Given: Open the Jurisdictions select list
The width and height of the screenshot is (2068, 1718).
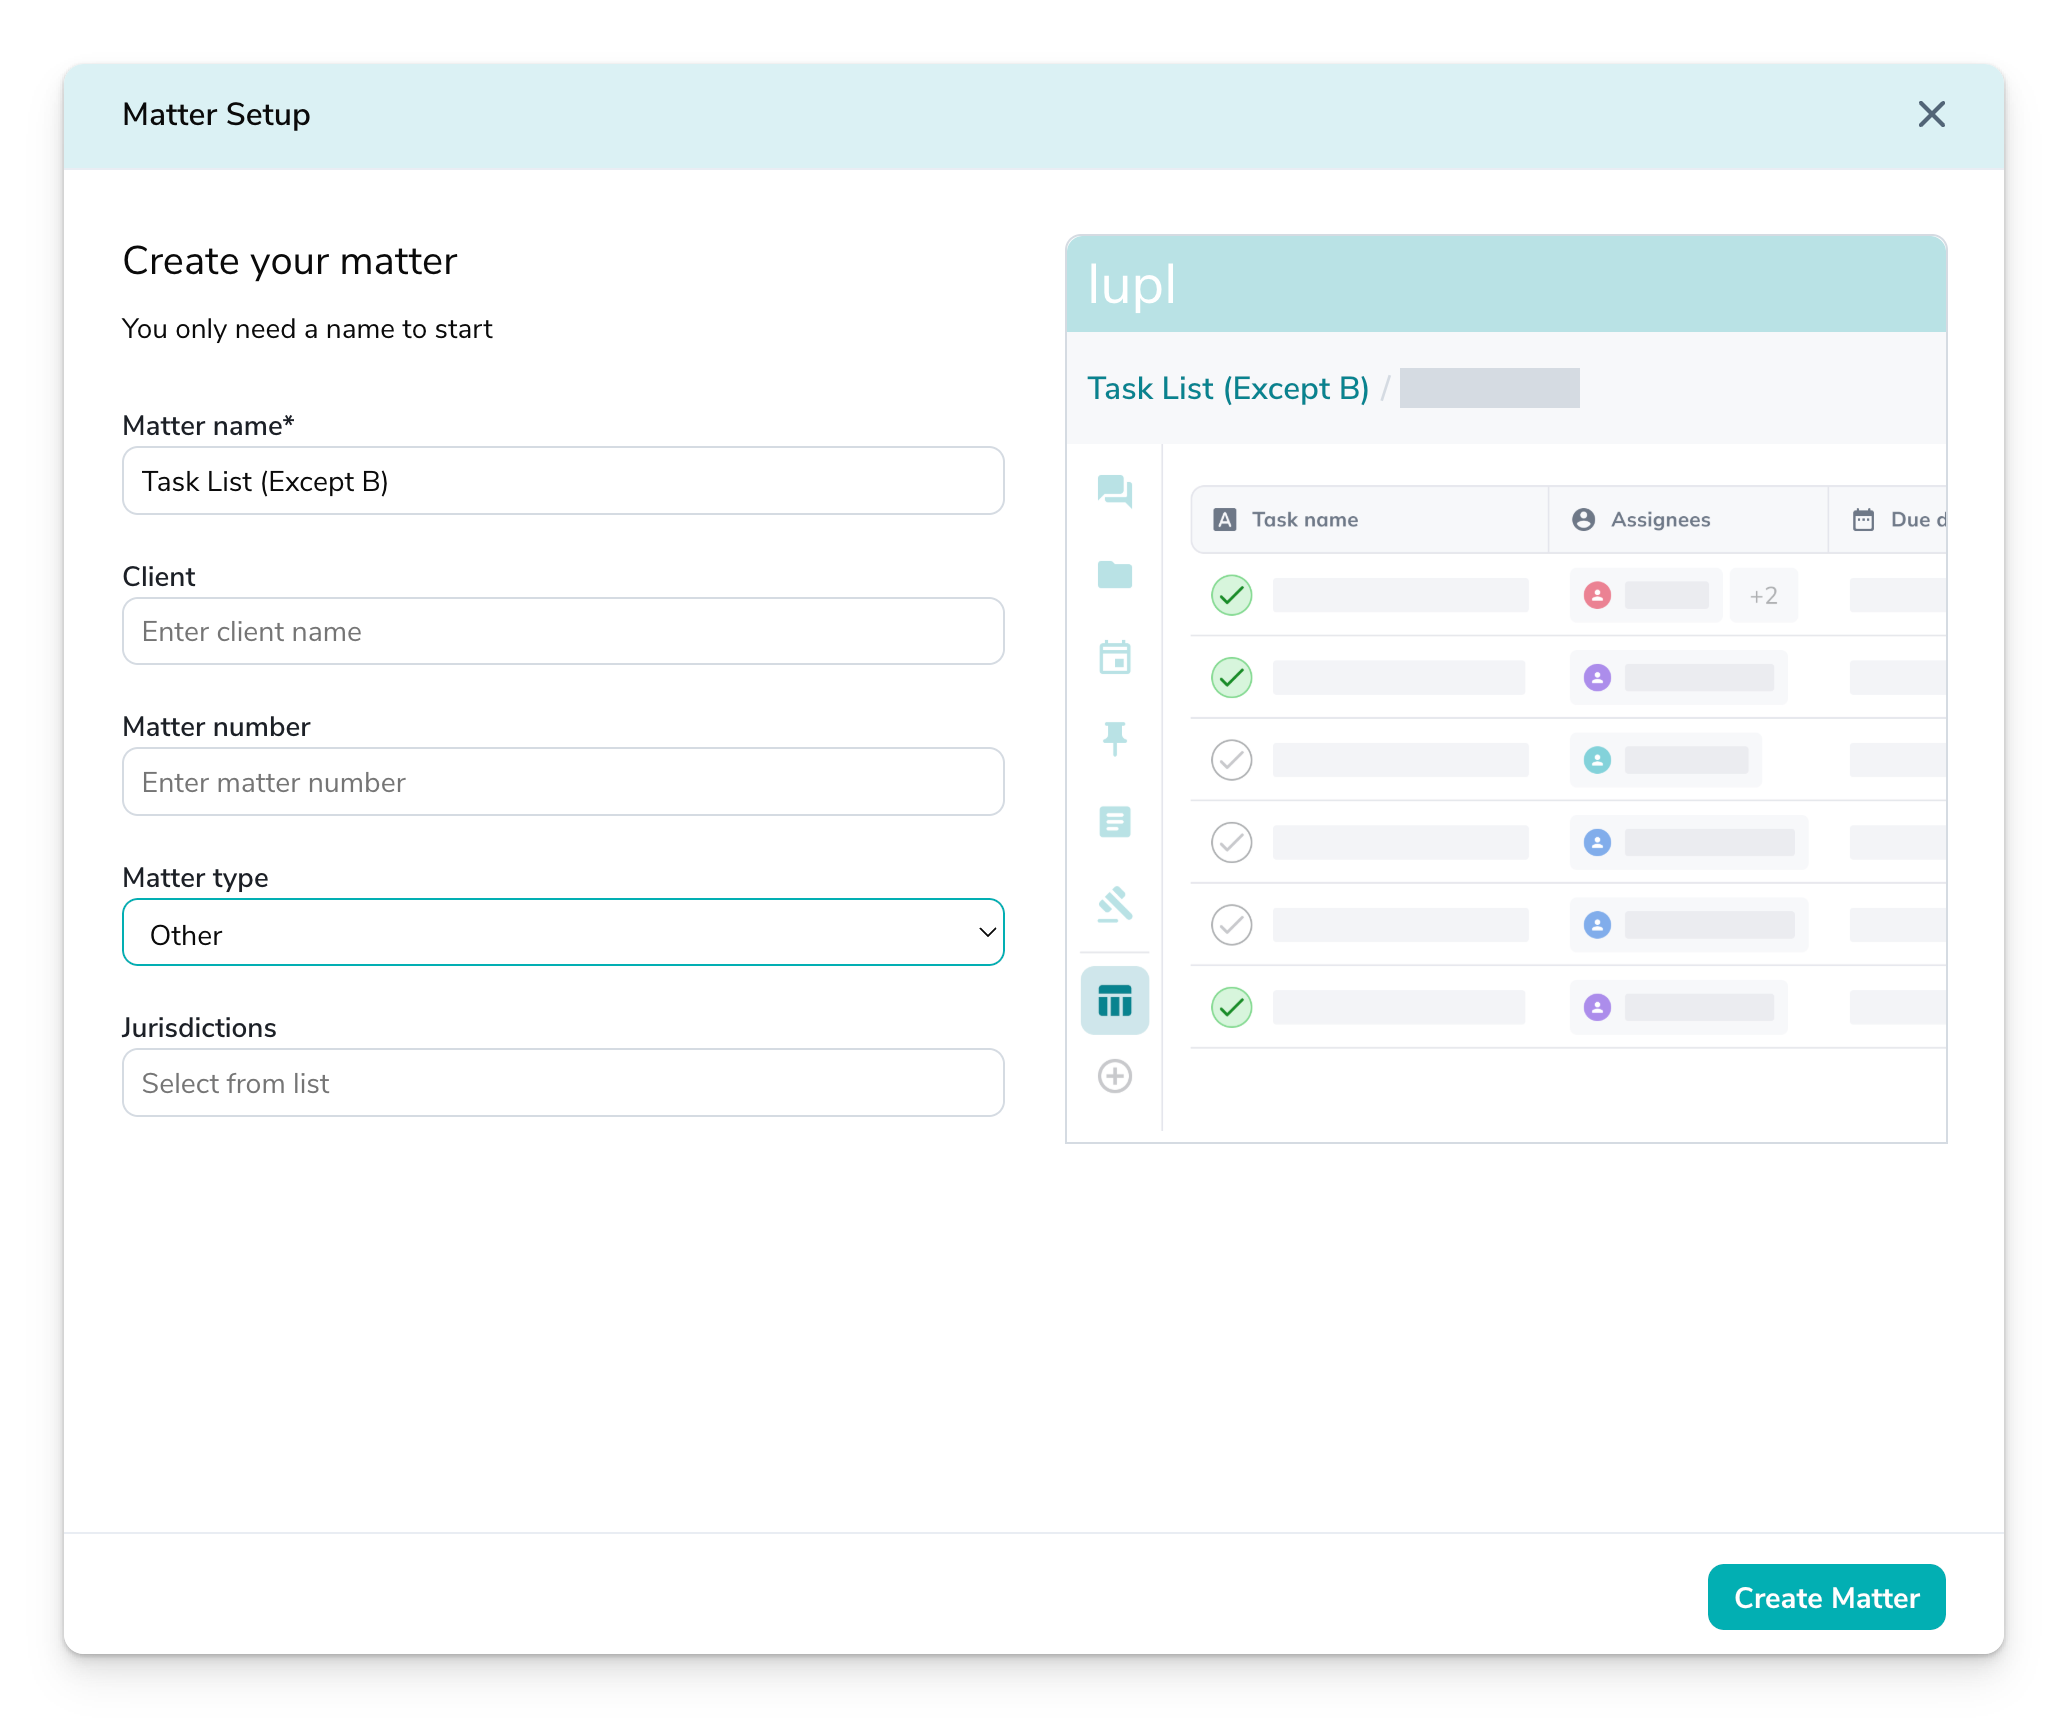Looking at the screenshot, I should pos(563,1083).
